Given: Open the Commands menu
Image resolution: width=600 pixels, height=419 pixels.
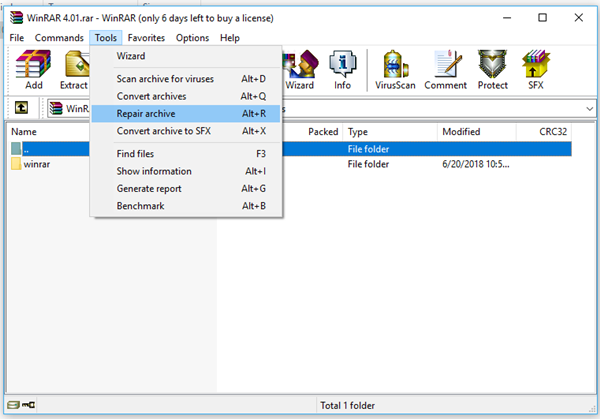Looking at the screenshot, I should point(59,38).
